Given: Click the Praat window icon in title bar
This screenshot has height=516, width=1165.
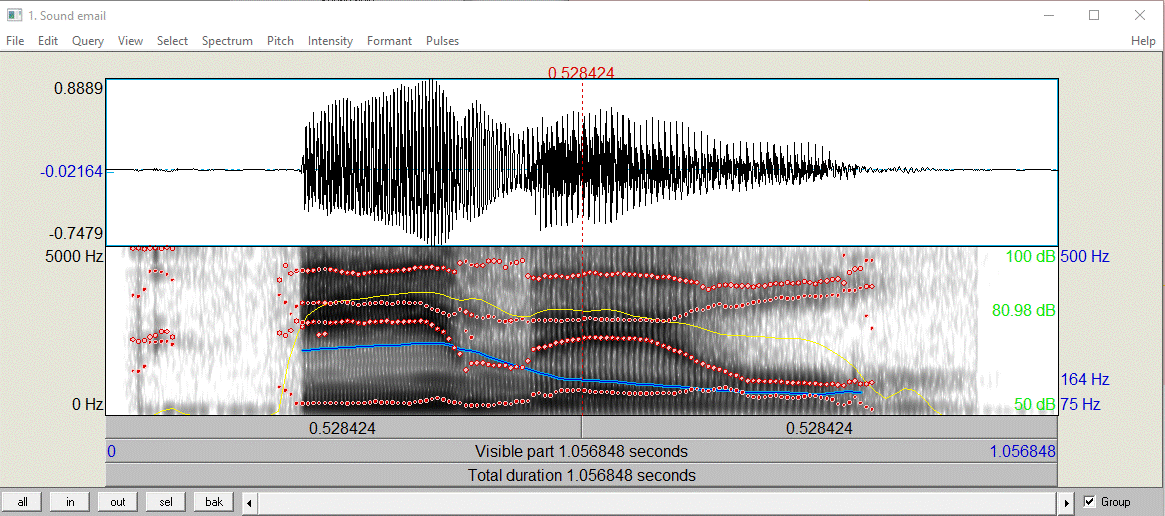Looking at the screenshot, I should coord(14,15).
